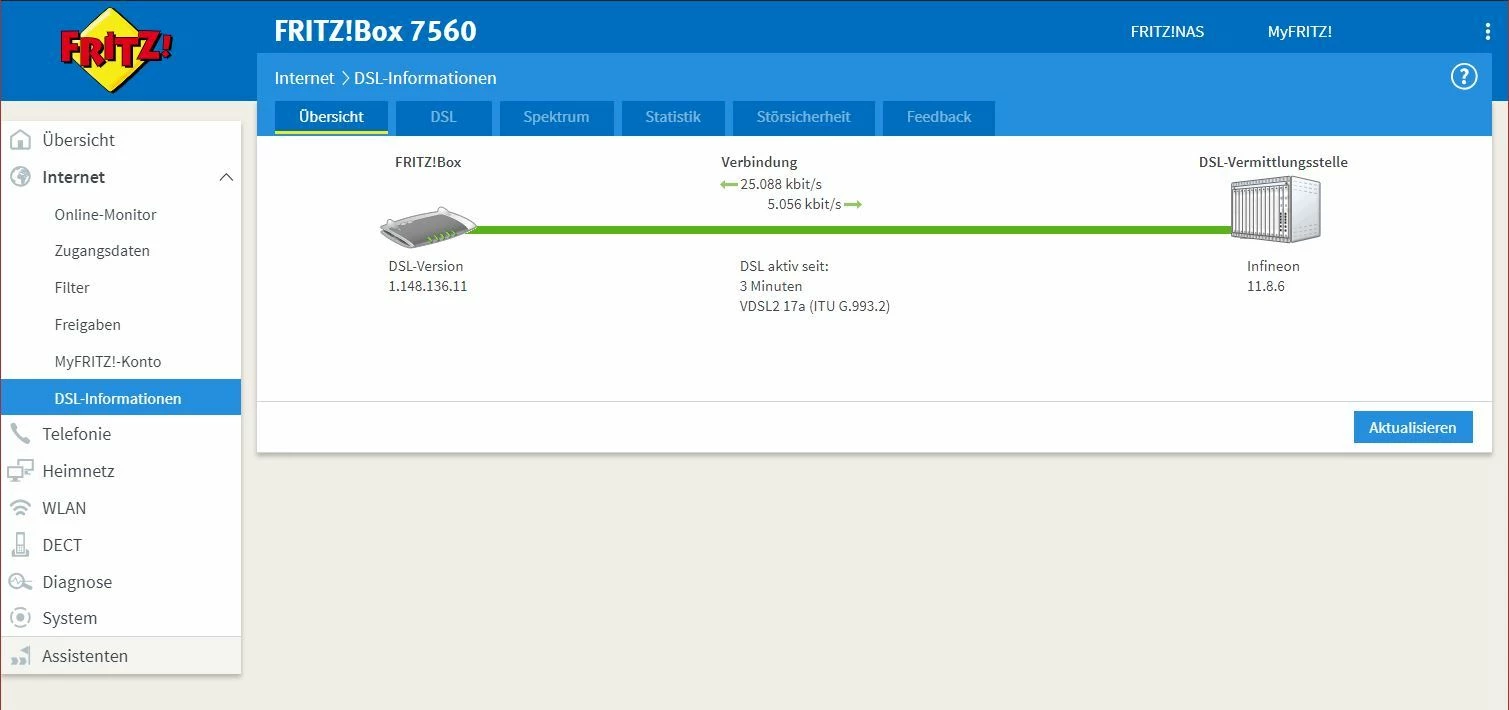Click DSL-Version number 1.148.136.11
Viewport: 1509px width, 710px height.
(428, 286)
